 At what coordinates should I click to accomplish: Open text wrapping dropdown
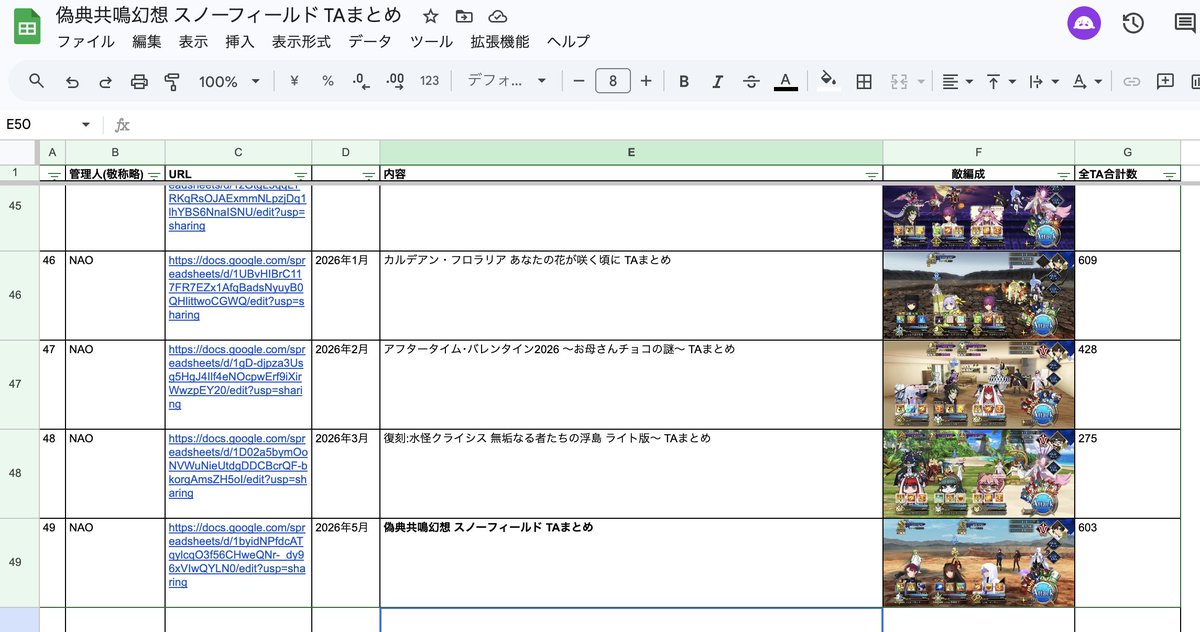pos(1043,81)
